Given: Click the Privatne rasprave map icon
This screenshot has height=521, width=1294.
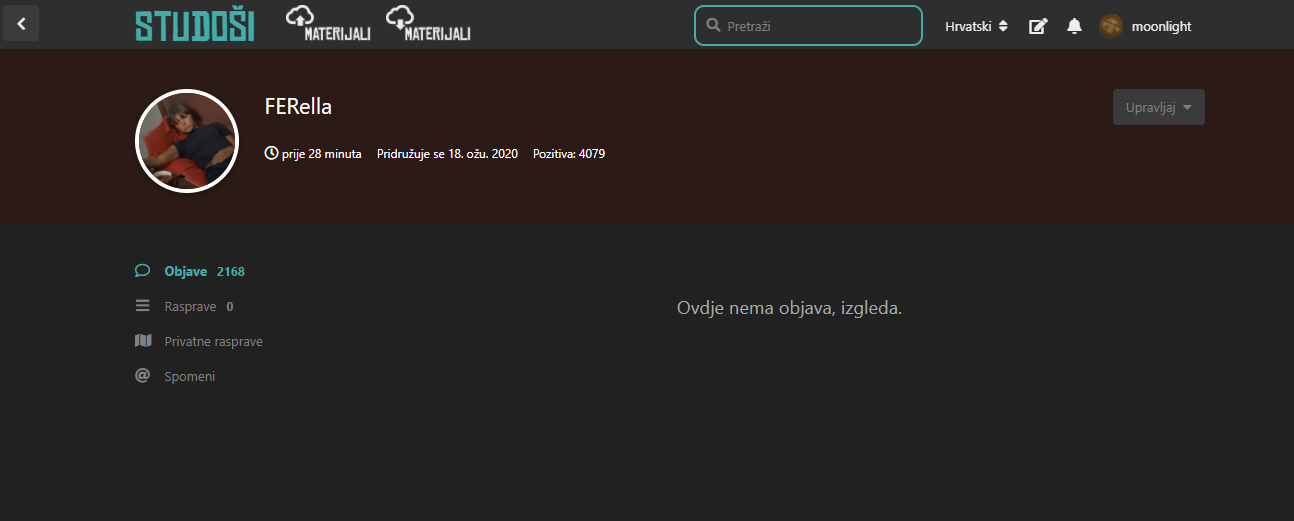Looking at the screenshot, I should point(143,341).
